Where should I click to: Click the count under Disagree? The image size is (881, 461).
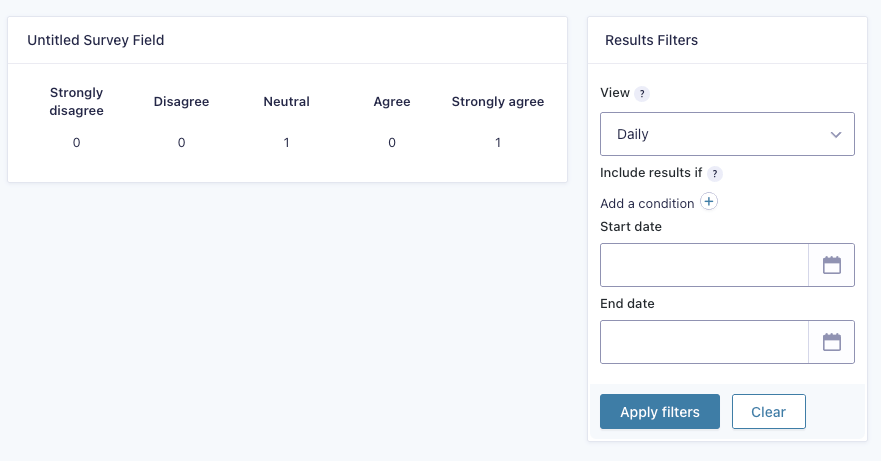[x=181, y=143]
